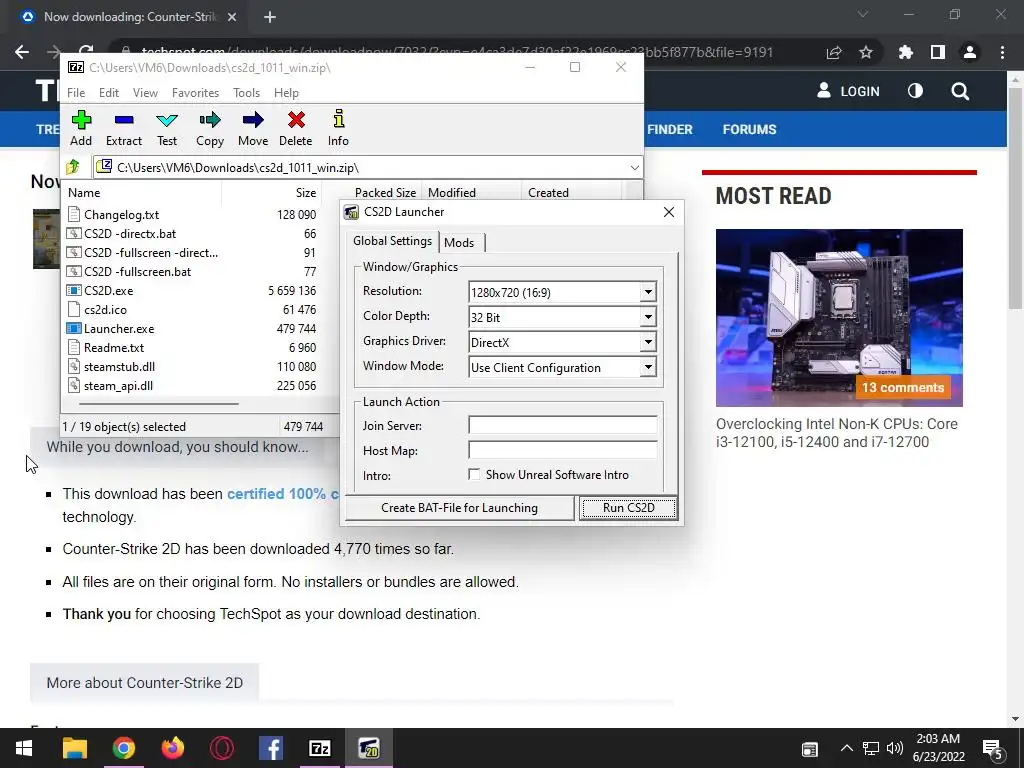Open the Tools menu in 7-Zip
The width and height of the screenshot is (1024, 768).
click(x=246, y=93)
